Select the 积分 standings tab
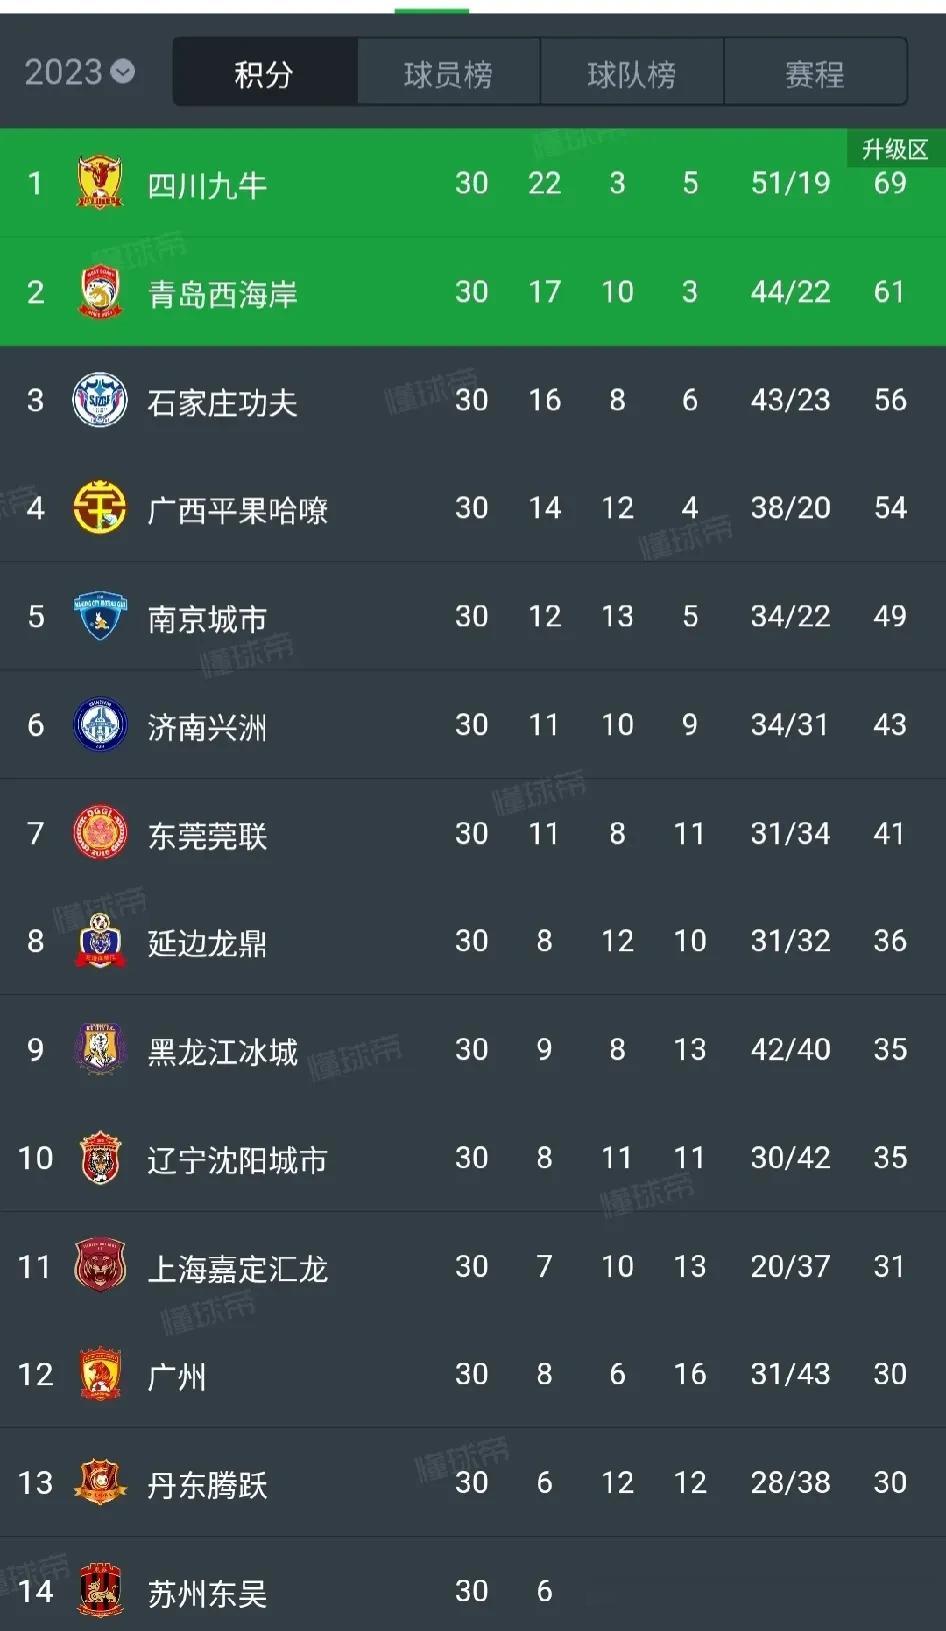This screenshot has width=946, height=1631. tap(264, 71)
